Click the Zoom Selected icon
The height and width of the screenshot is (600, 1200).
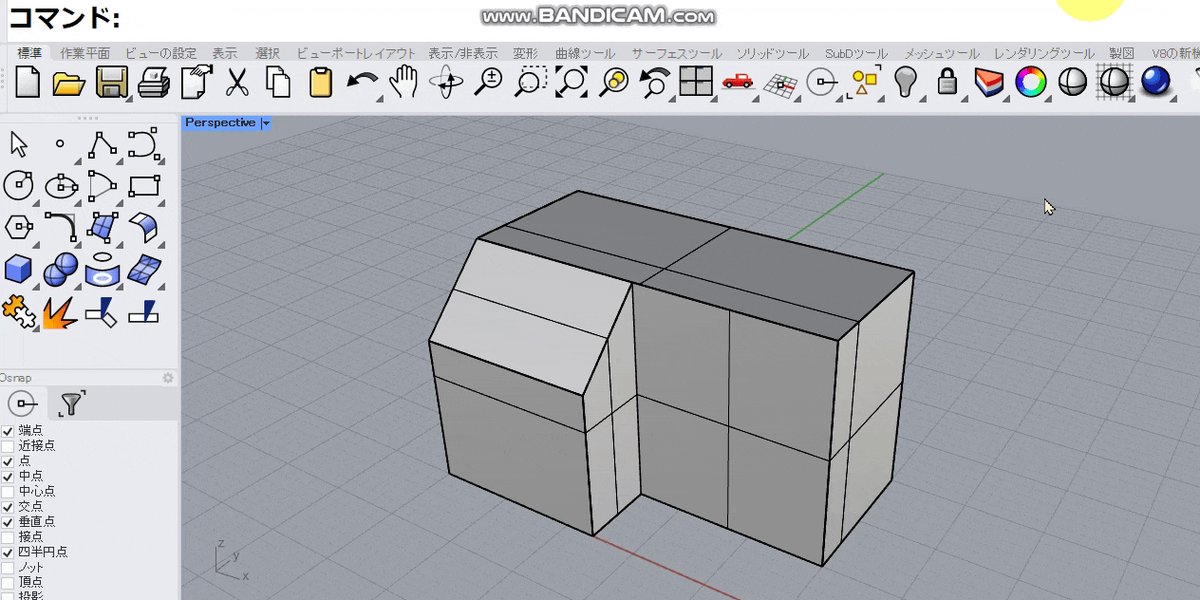coord(613,82)
